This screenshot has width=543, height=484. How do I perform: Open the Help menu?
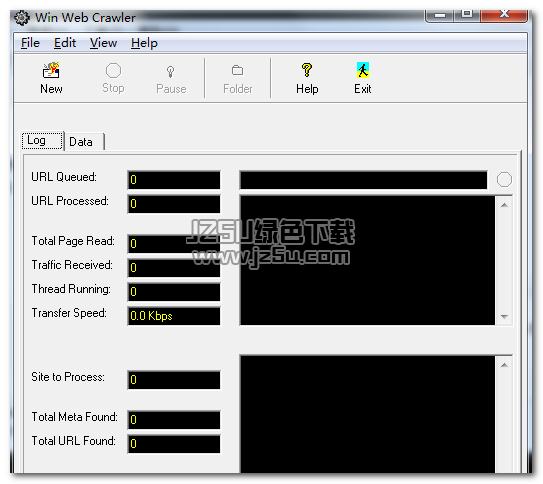pos(144,43)
